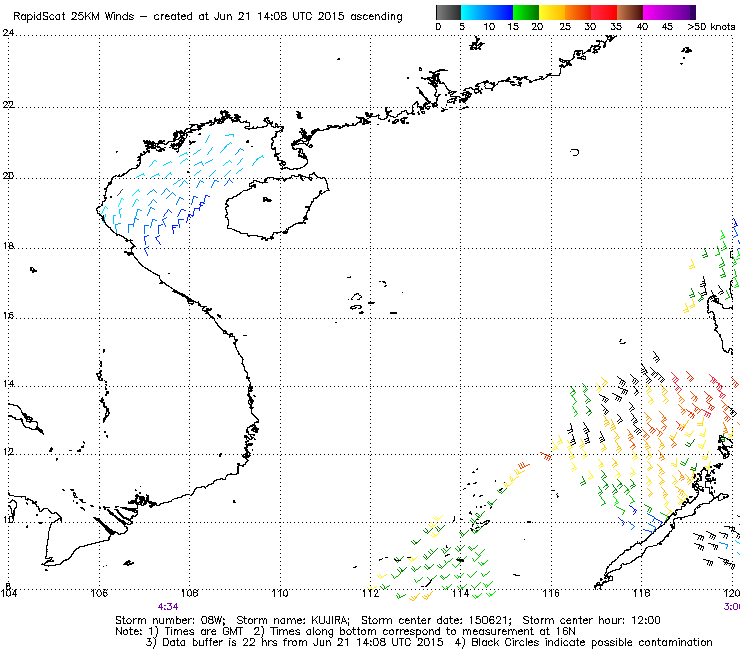Viewport: 740px width, 650px height.
Task: Click the longitude axis label "104"
Action: click(x=9, y=593)
